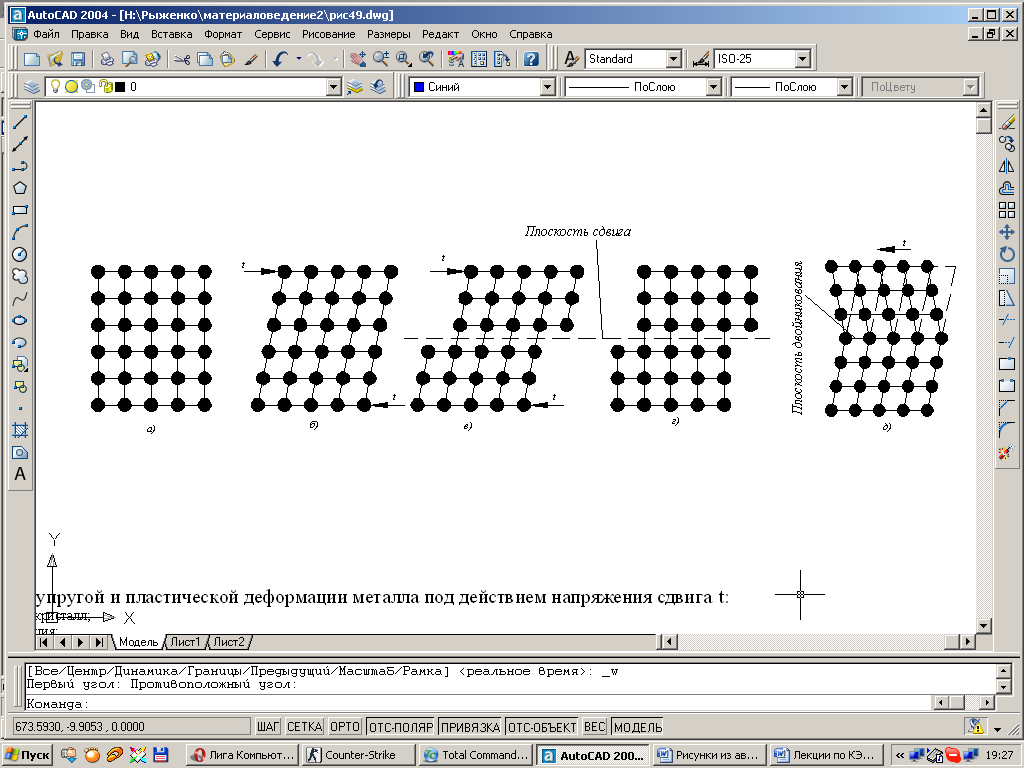Screen dimensions: 1024x768
Task: Open the Синий color control dropdown
Action: (547, 87)
